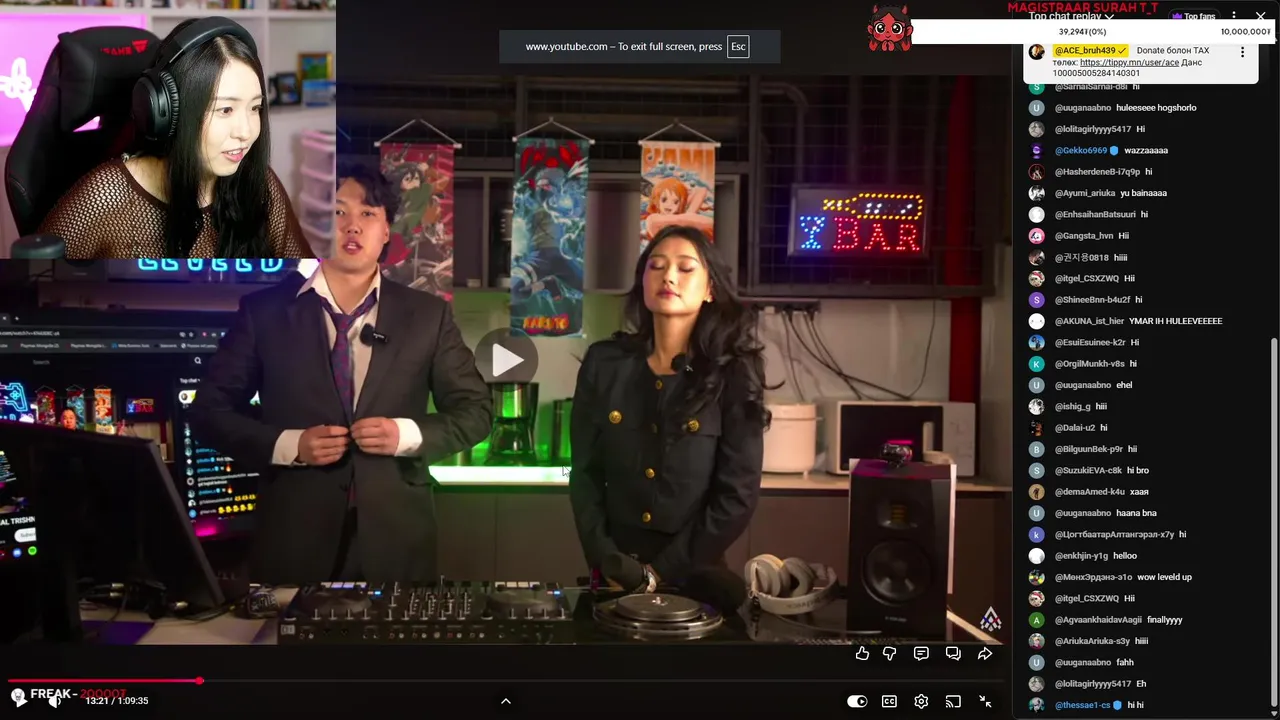Click avatar of @enkhjin-y1g
Viewport: 1280px width, 720px height.
pos(1037,556)
